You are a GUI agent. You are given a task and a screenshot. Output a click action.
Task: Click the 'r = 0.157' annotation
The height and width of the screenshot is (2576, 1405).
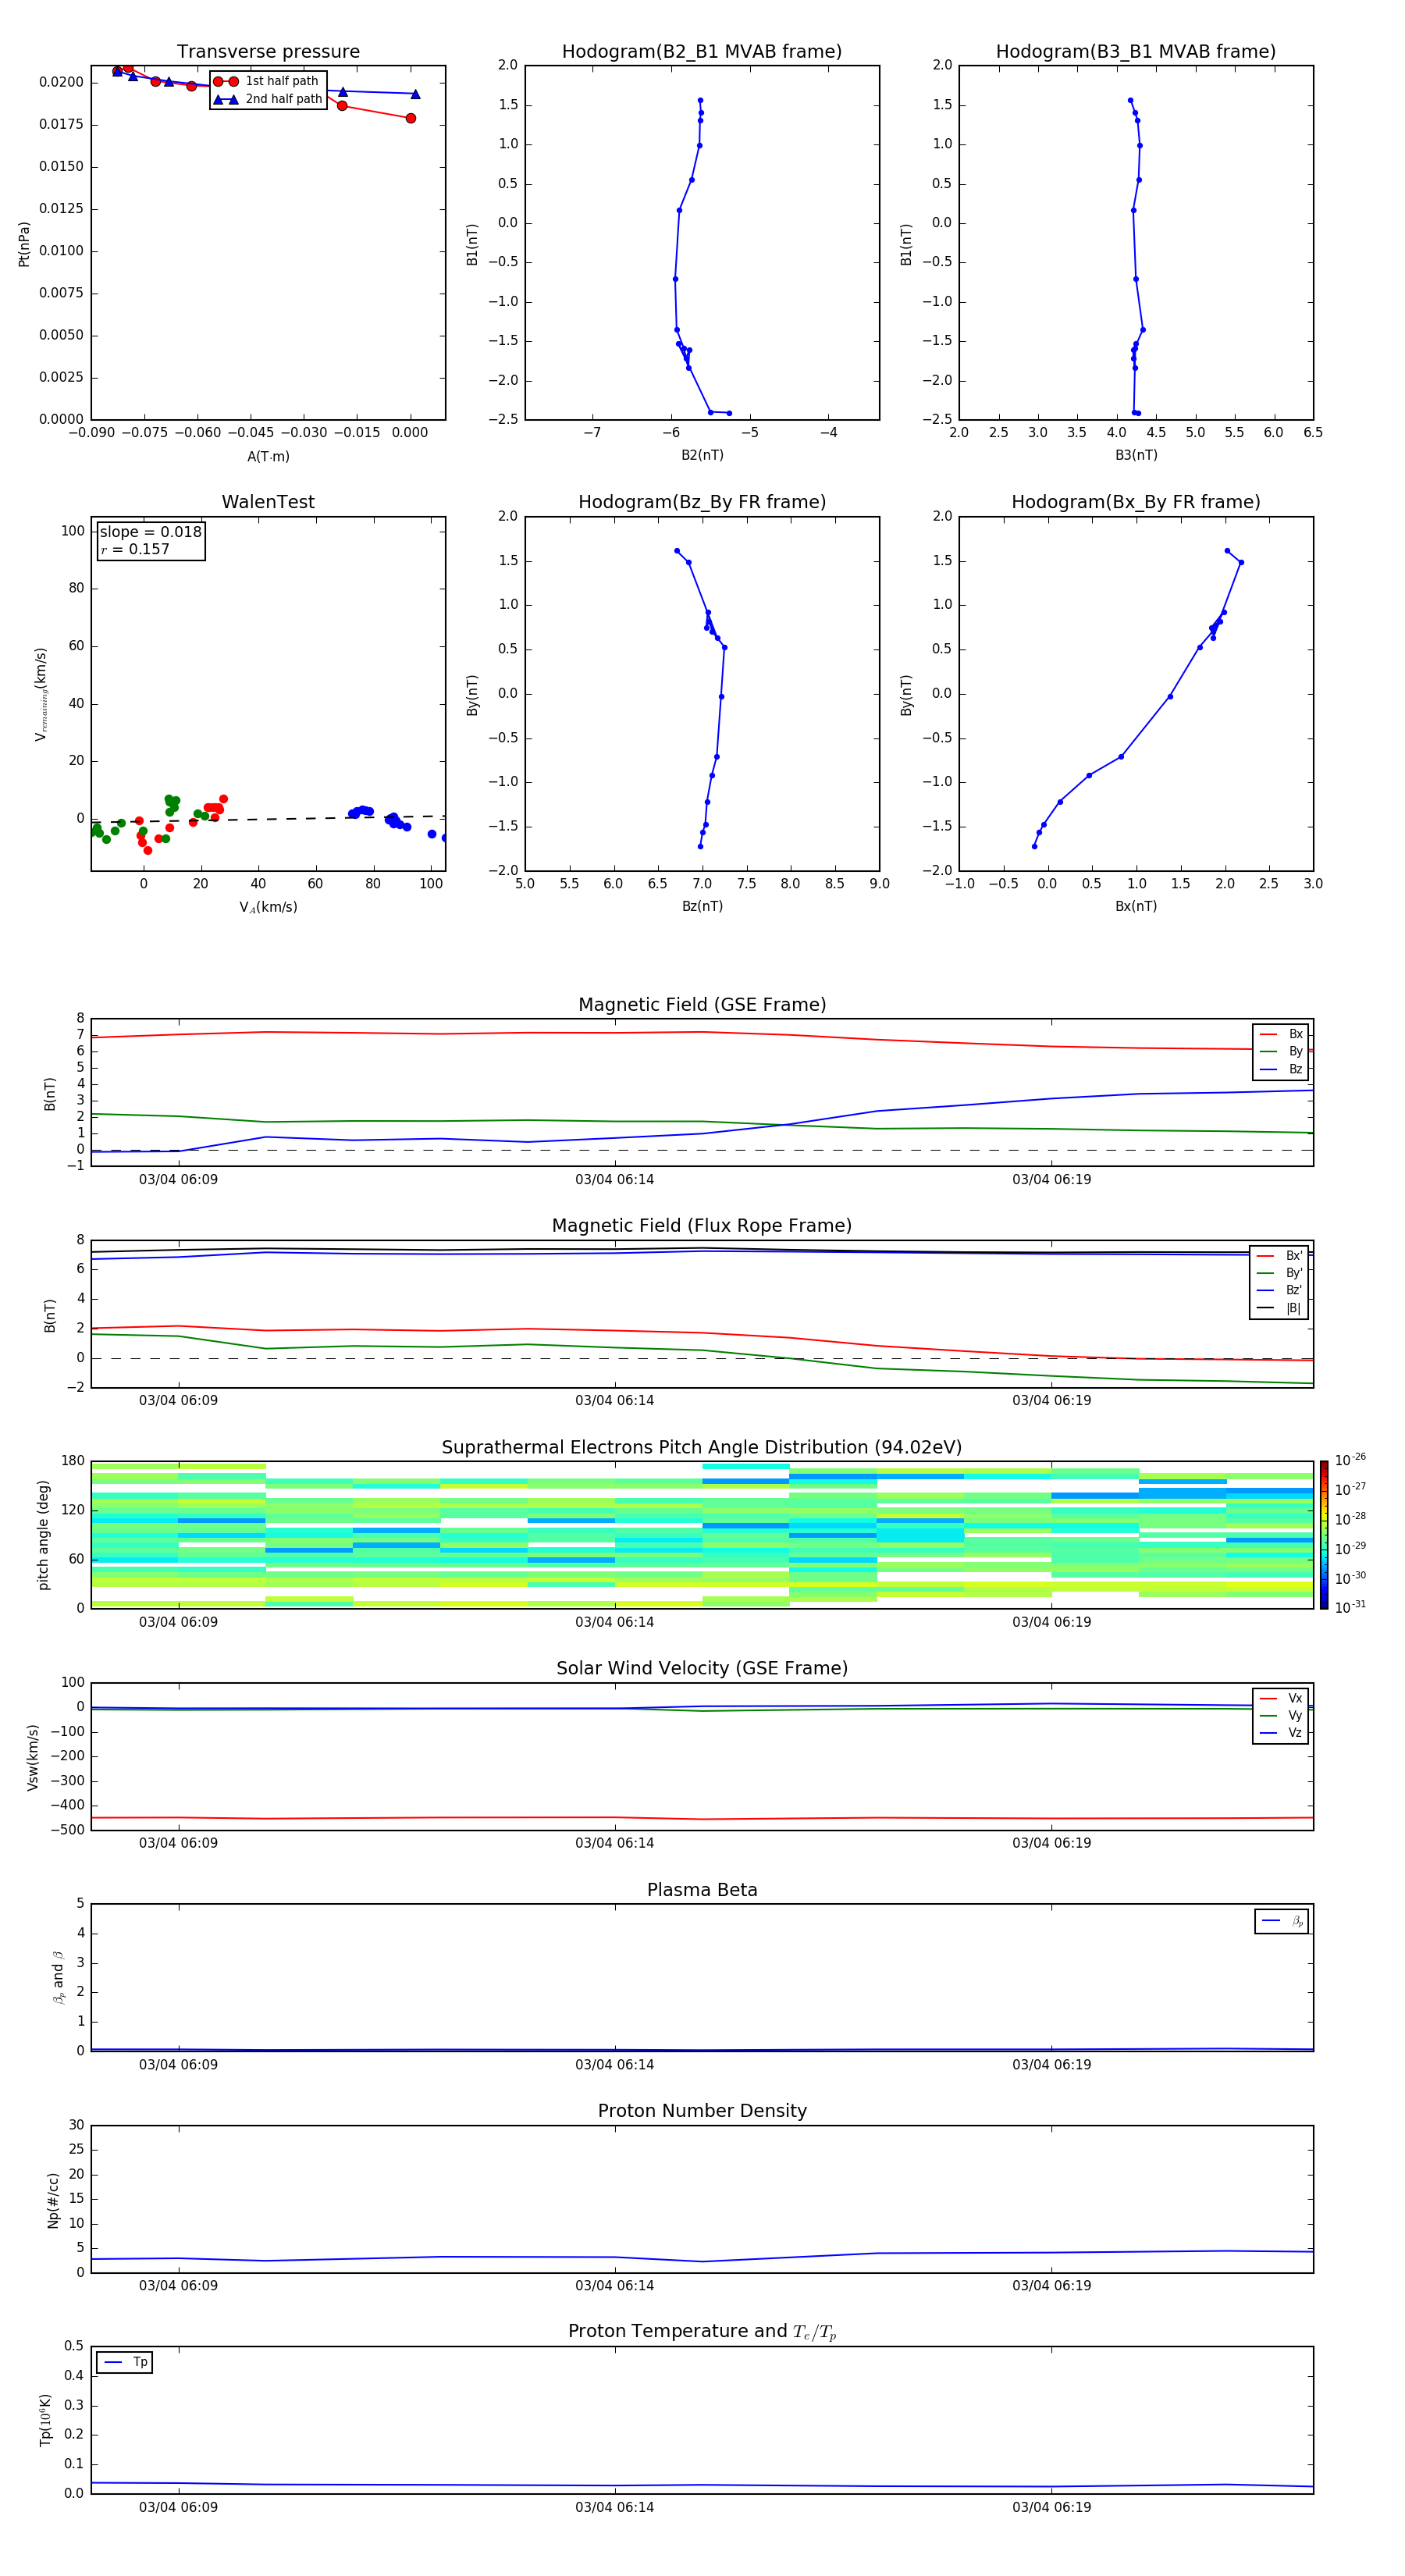[x=135, y=549]
